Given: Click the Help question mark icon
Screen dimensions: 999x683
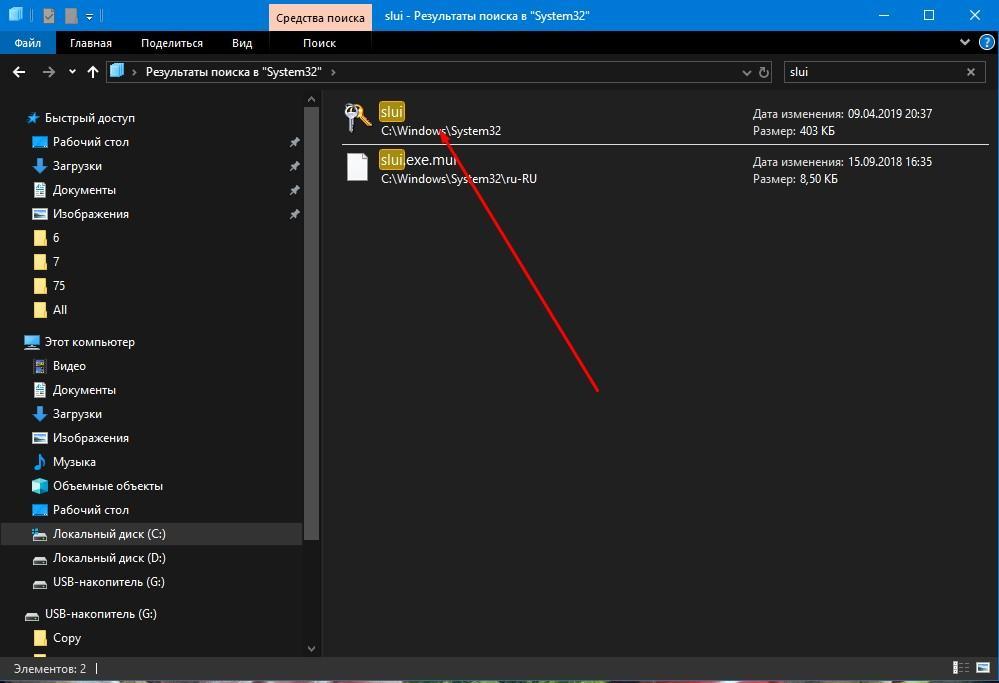Looking at the screenshot, I should pyautogui.click(x=986, y=43).
